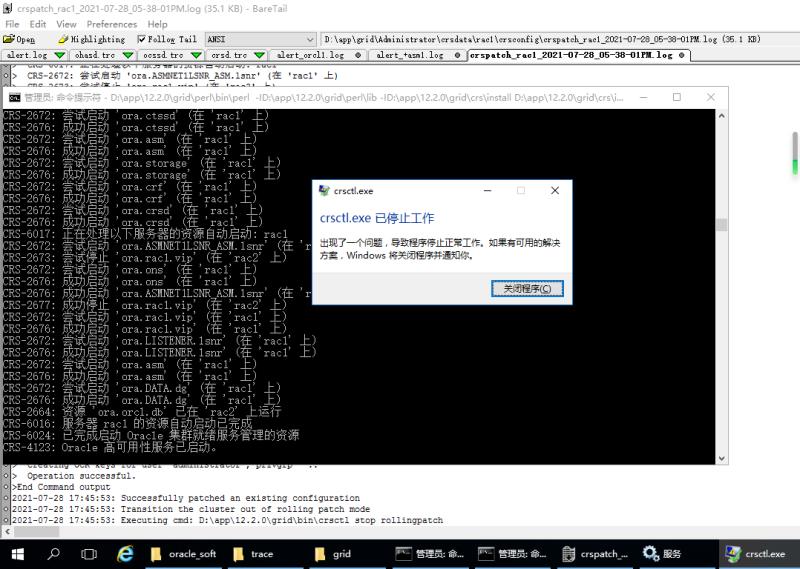Click 'Operation successful.' log line
The width and height of the screenshot is (800, 569).
[82, 476]
